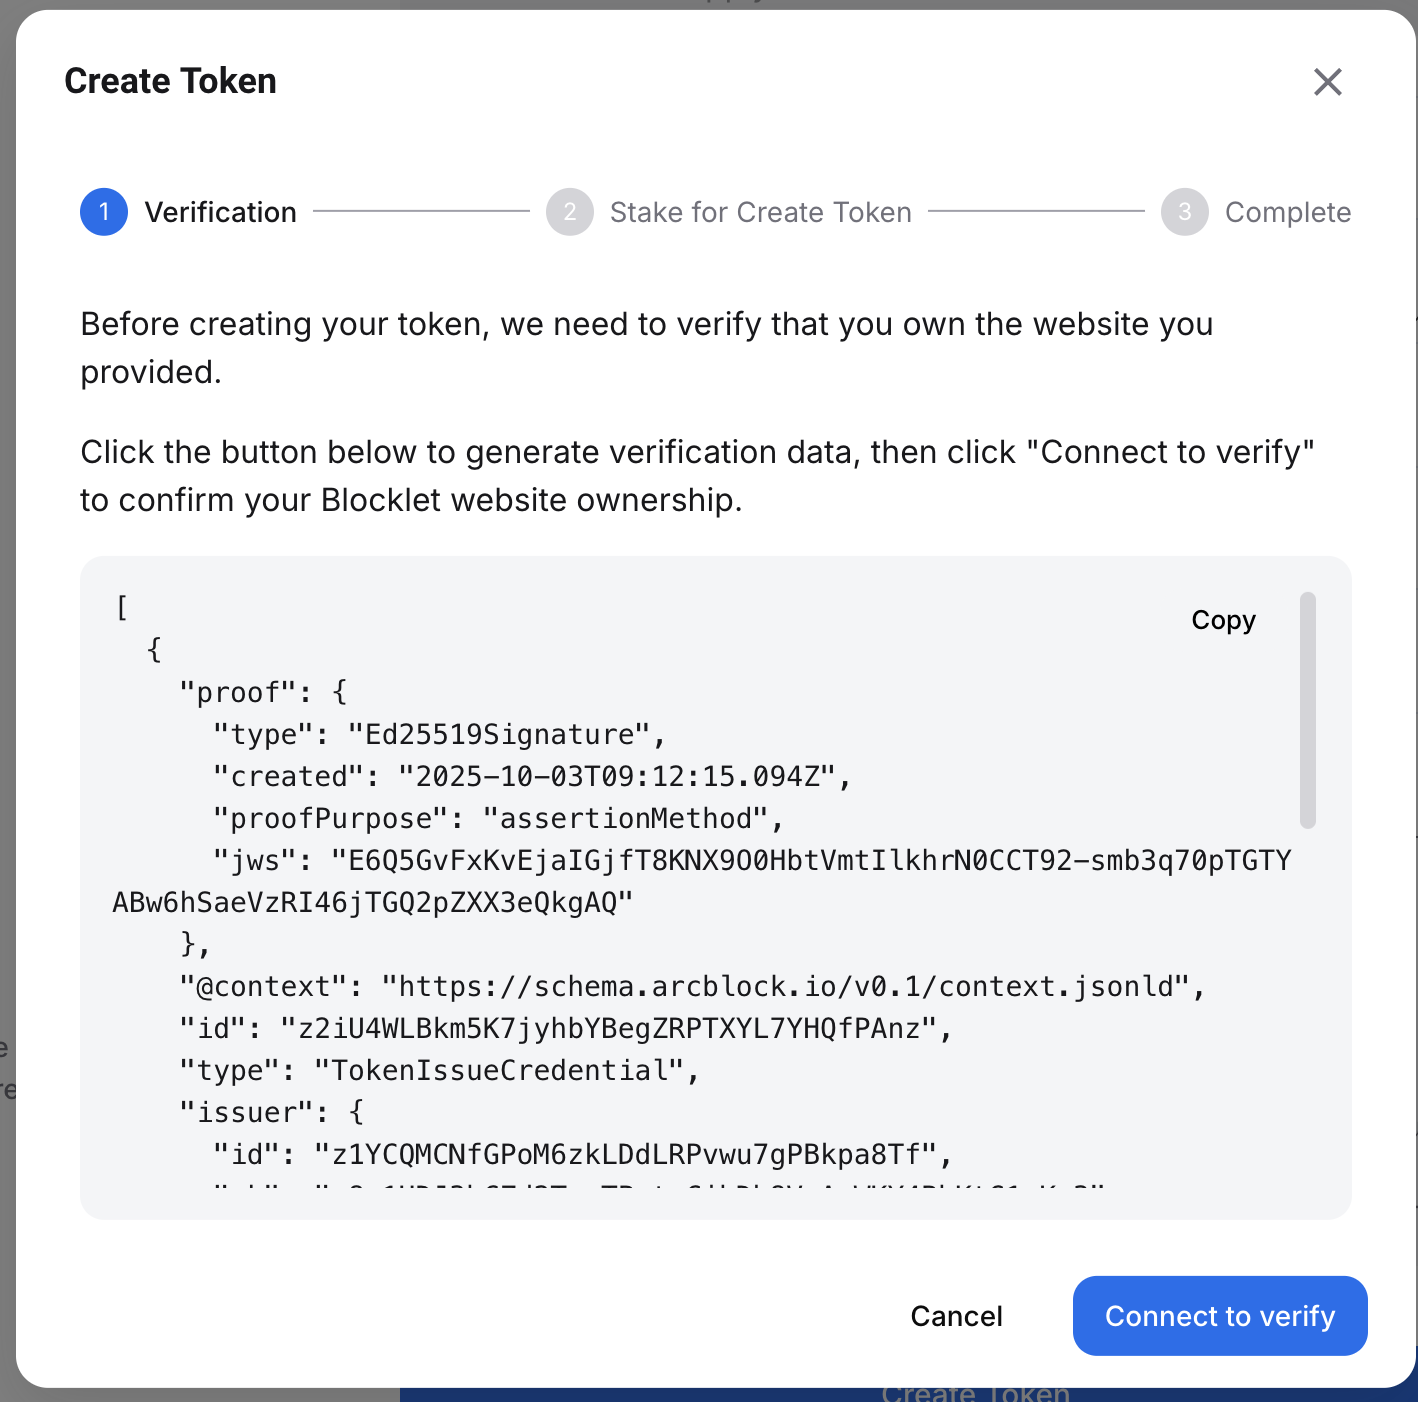This screenshot has width=1418, height=1402.
Task: Click the credential id starting z2iU4WLB
Action: point(609,1029)
